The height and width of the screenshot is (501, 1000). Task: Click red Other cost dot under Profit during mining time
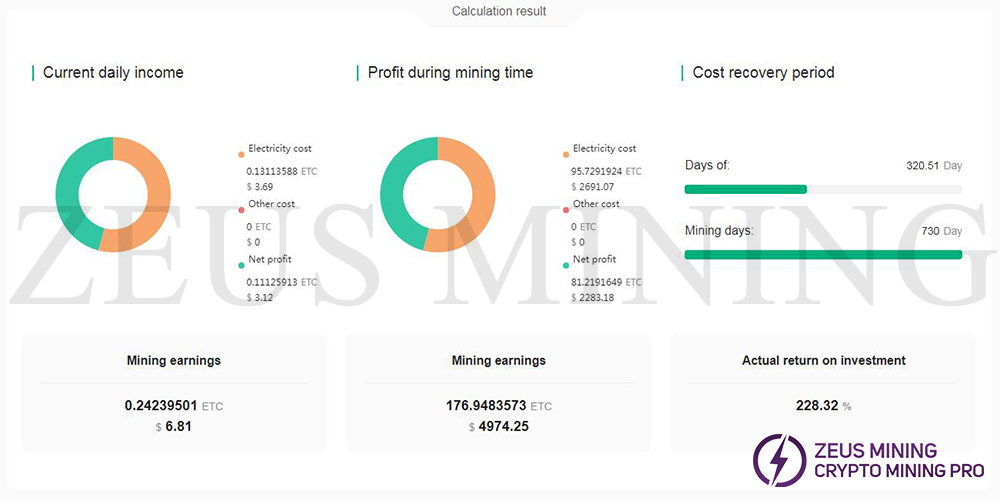pyautogui.click(x=566, y=210)
